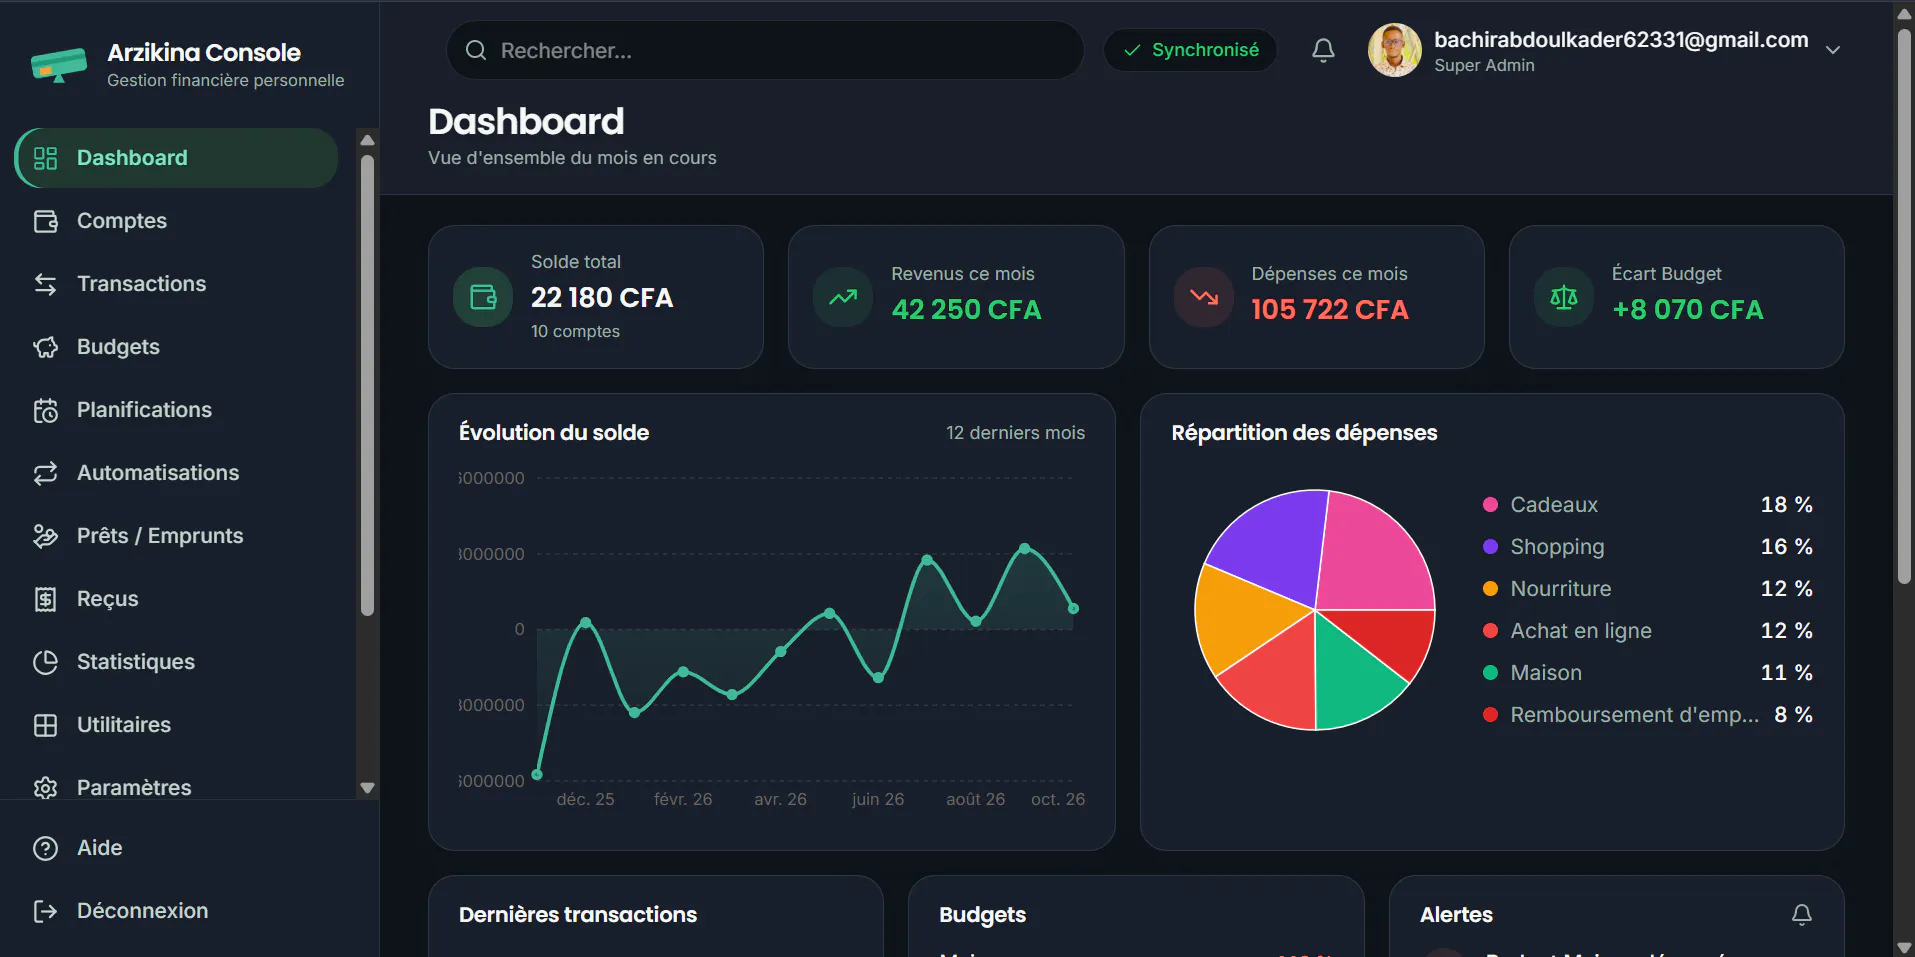Image resolution: width=1915 pixels, height=957 pixels.
Task: Click the balance scale icon for Écart Budget
Action: coord(1564,297)
